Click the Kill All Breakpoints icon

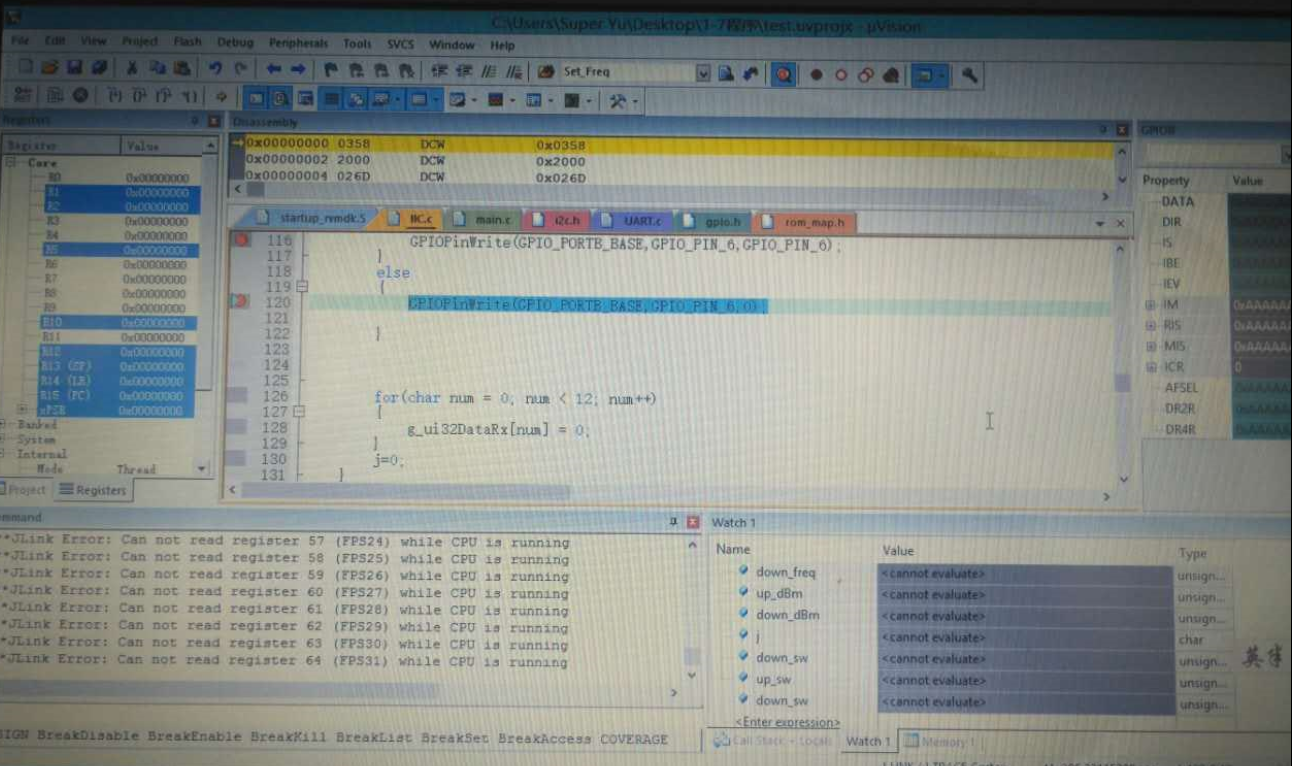coord(891,75)
